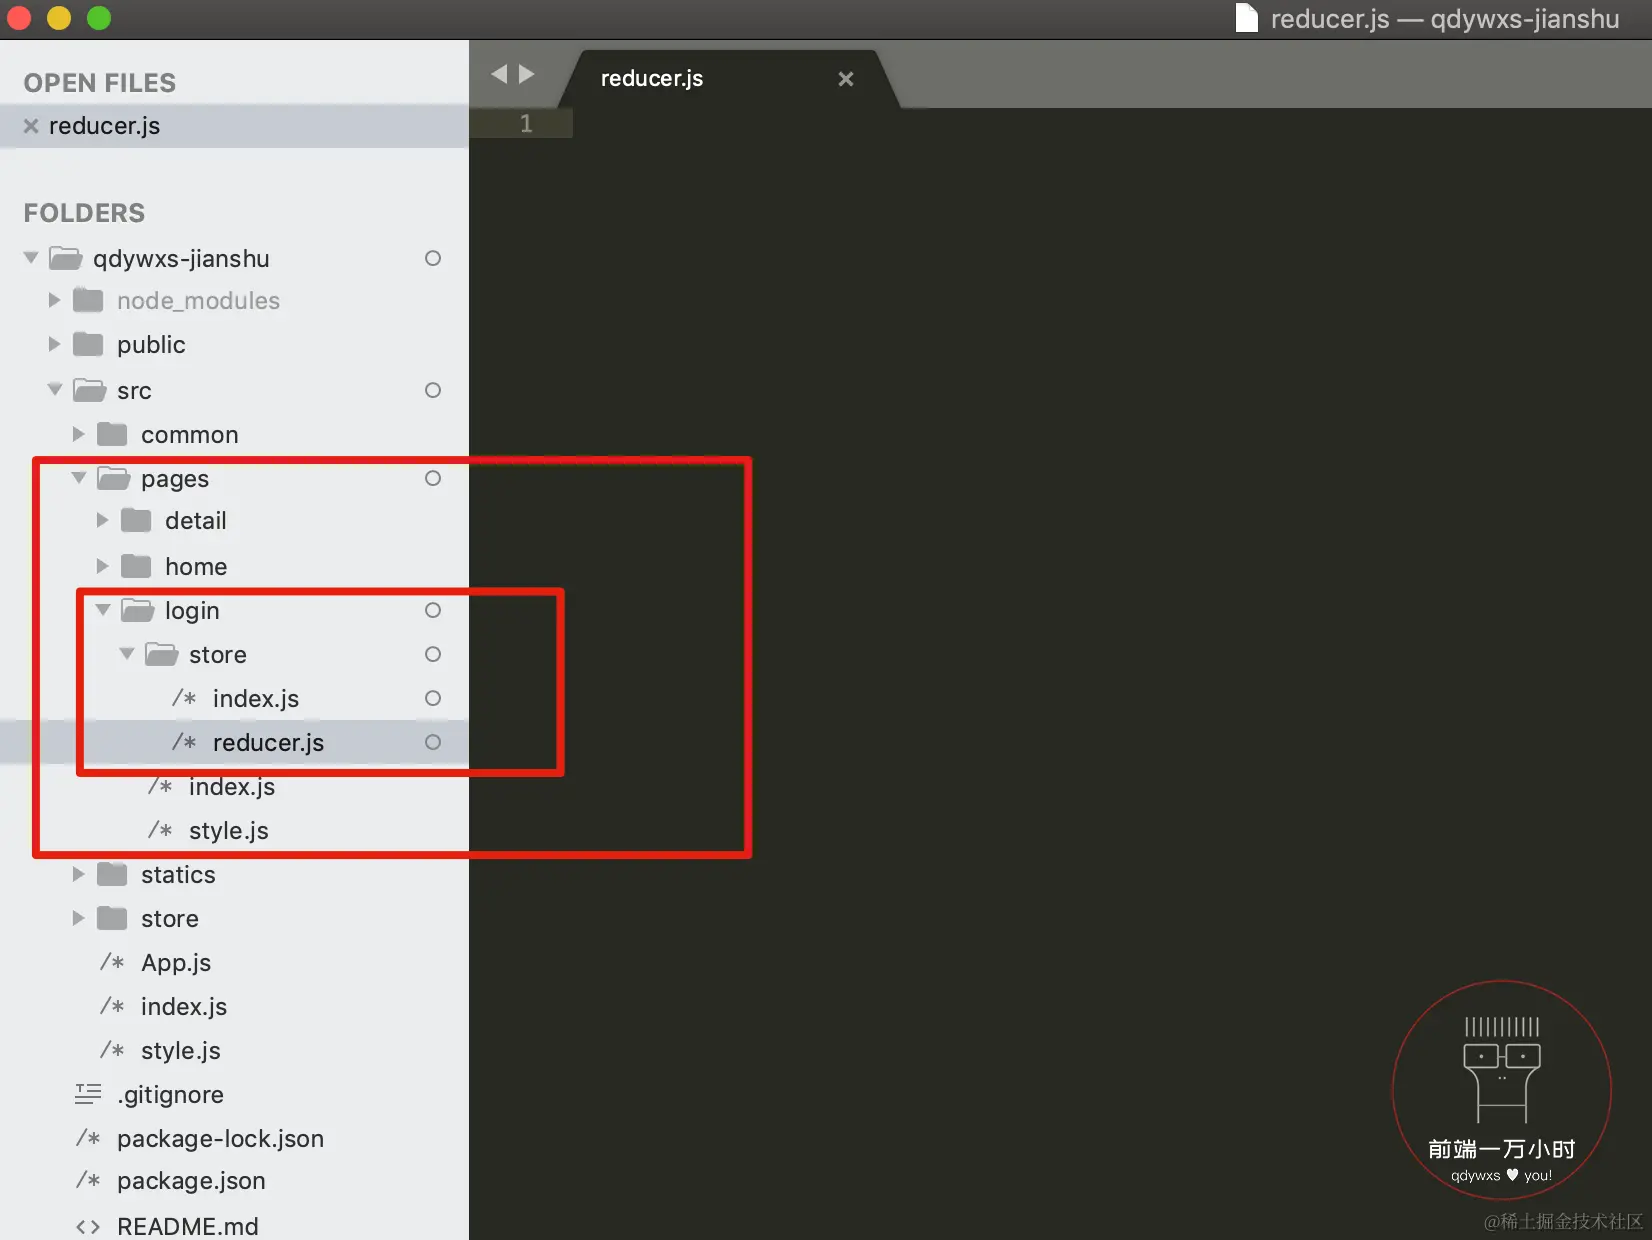1652x1240 pixels.
Task: Click file icon beside package.json
Action: [x=88, y=1180]
